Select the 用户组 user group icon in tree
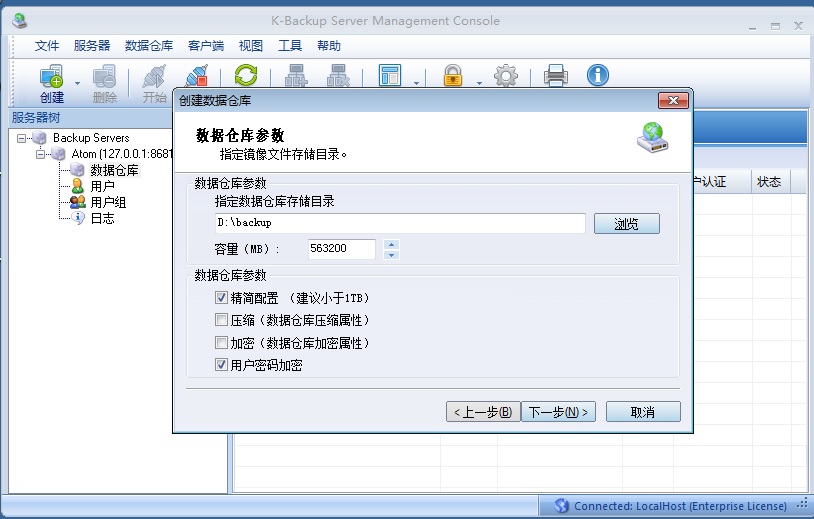Image resolution: width=814 pixels, height=519 pixels. [77, 202]
